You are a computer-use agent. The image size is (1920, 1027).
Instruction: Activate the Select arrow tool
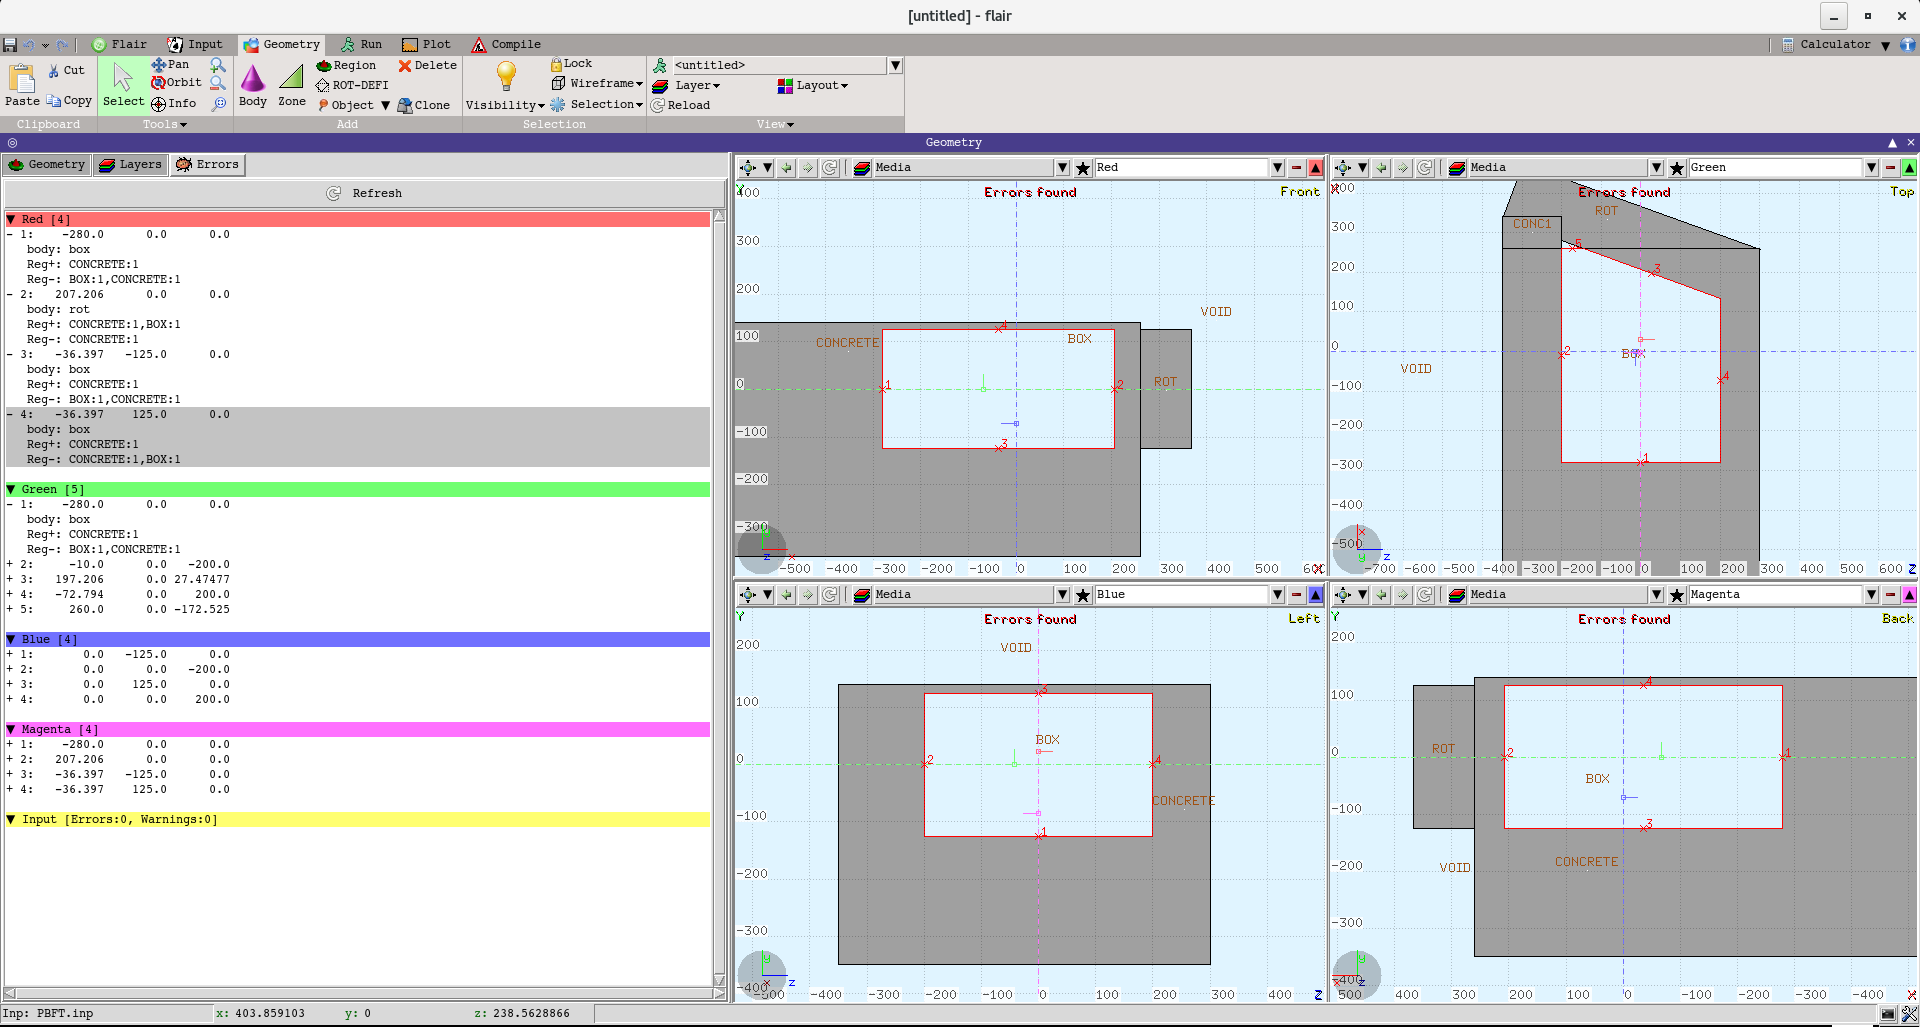coord(123,85)
